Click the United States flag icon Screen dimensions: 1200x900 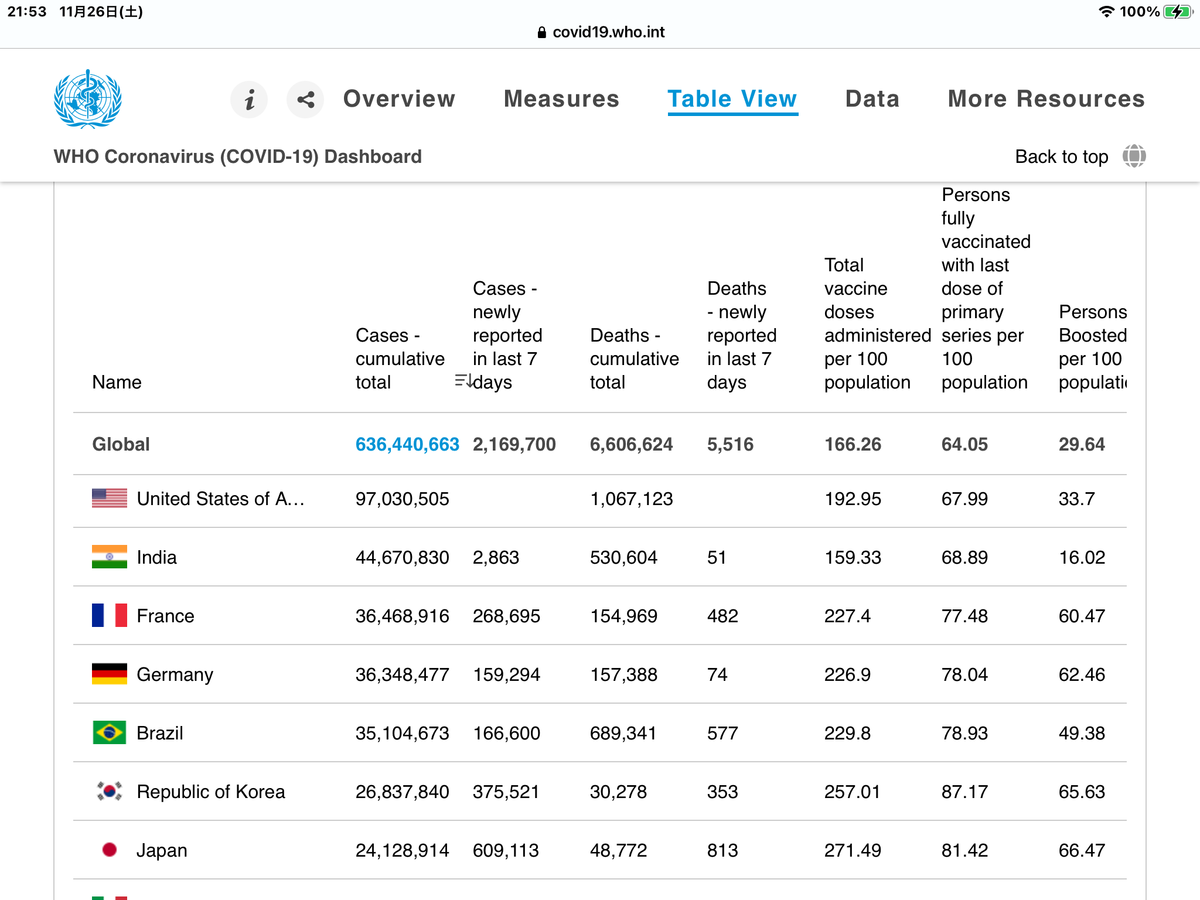(x=109, y=498)
